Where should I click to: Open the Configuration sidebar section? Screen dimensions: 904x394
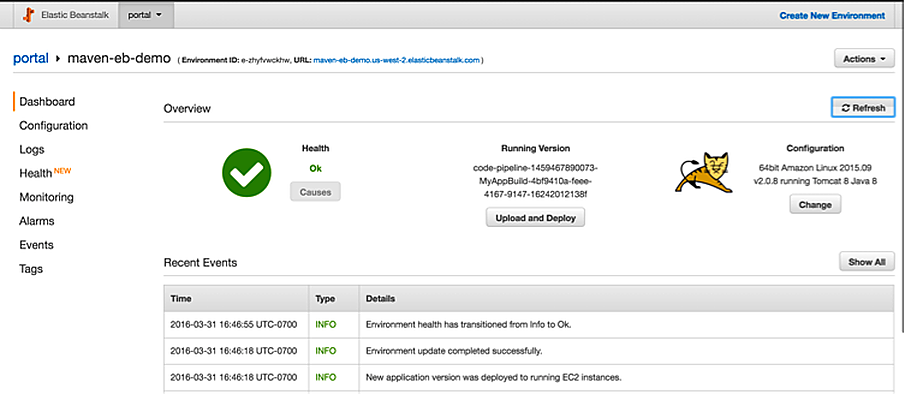click(x=54, y=126)
